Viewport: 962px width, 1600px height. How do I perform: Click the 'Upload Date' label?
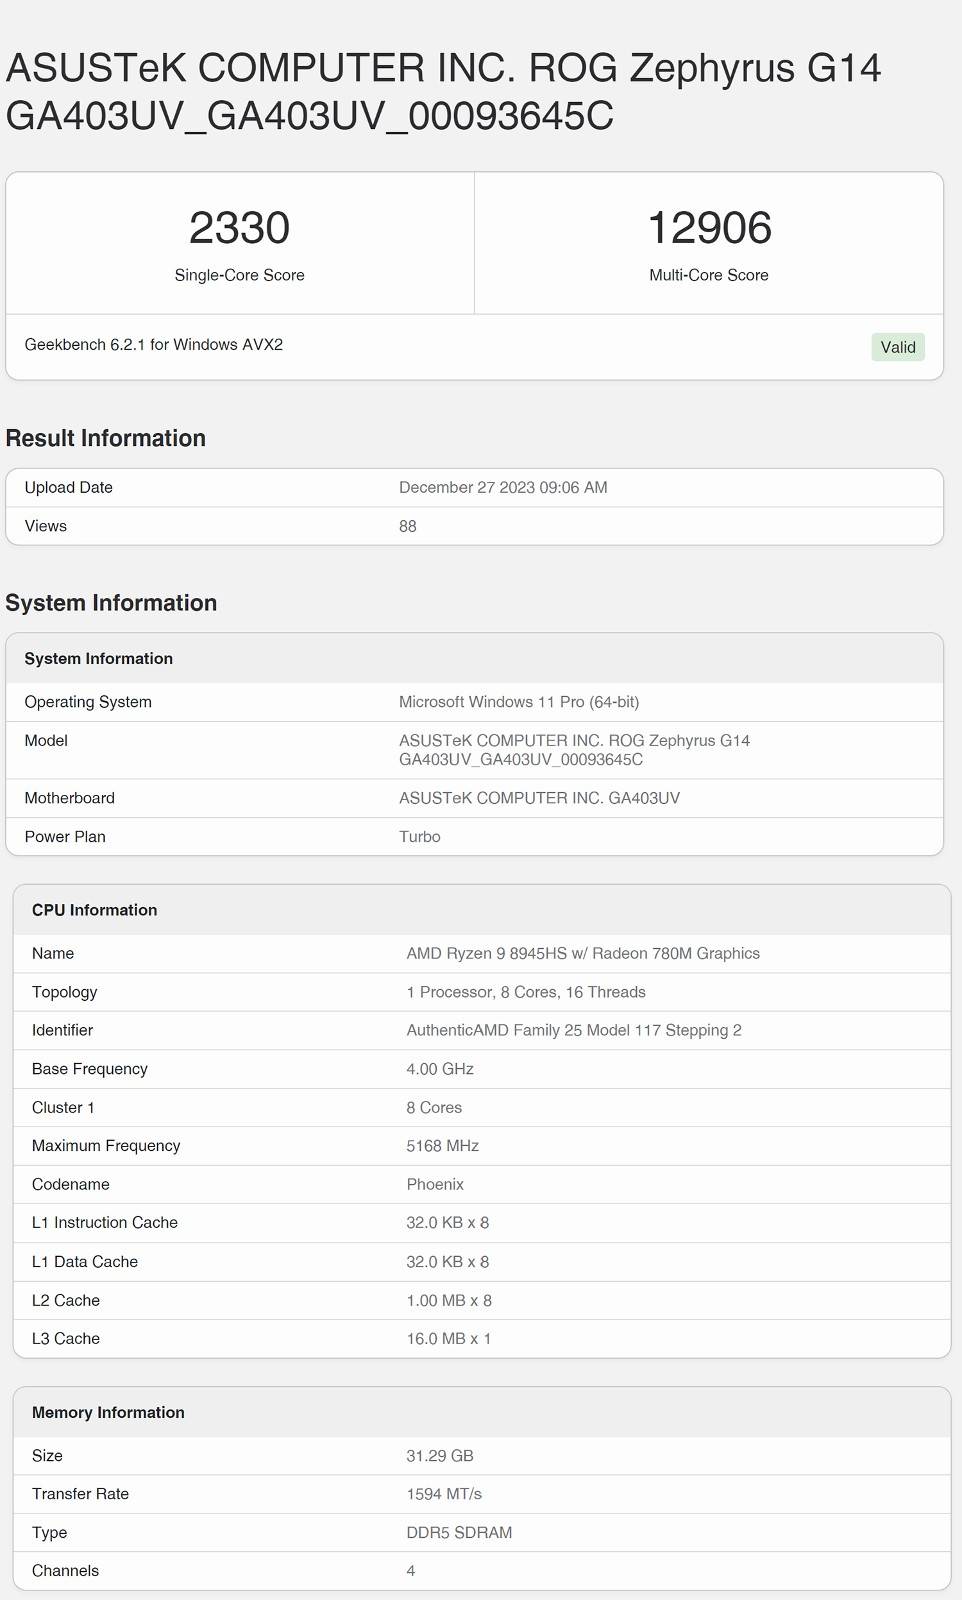point(69,488)
